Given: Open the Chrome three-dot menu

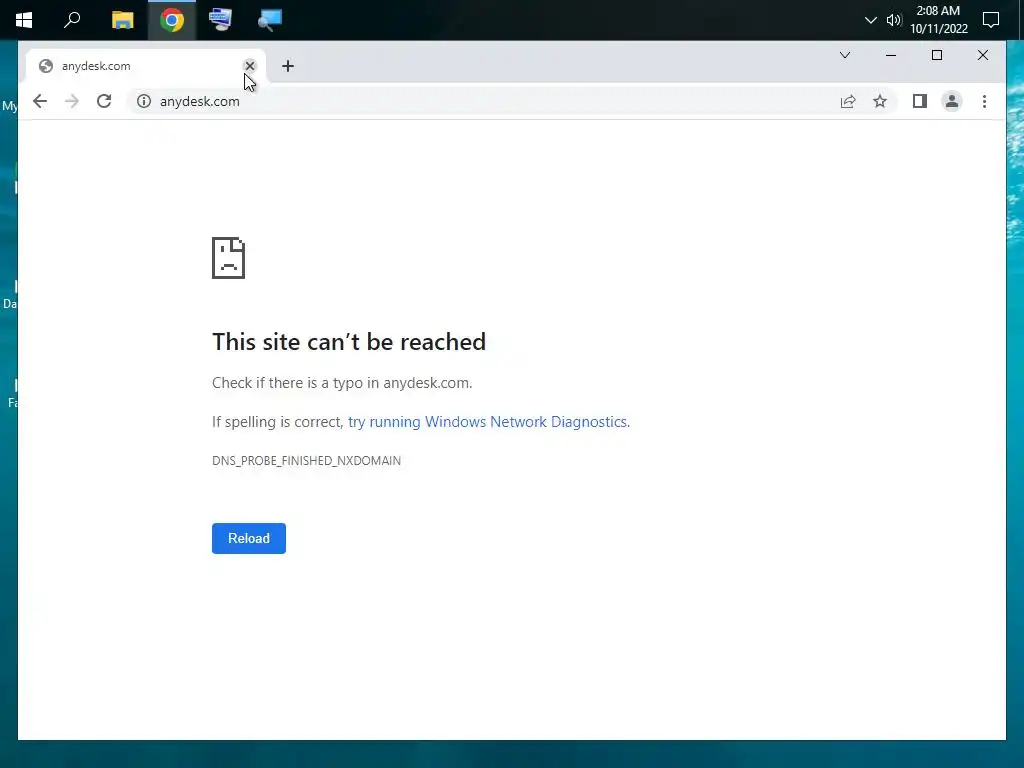Looking at the screenshot, I should pos(984,101).
